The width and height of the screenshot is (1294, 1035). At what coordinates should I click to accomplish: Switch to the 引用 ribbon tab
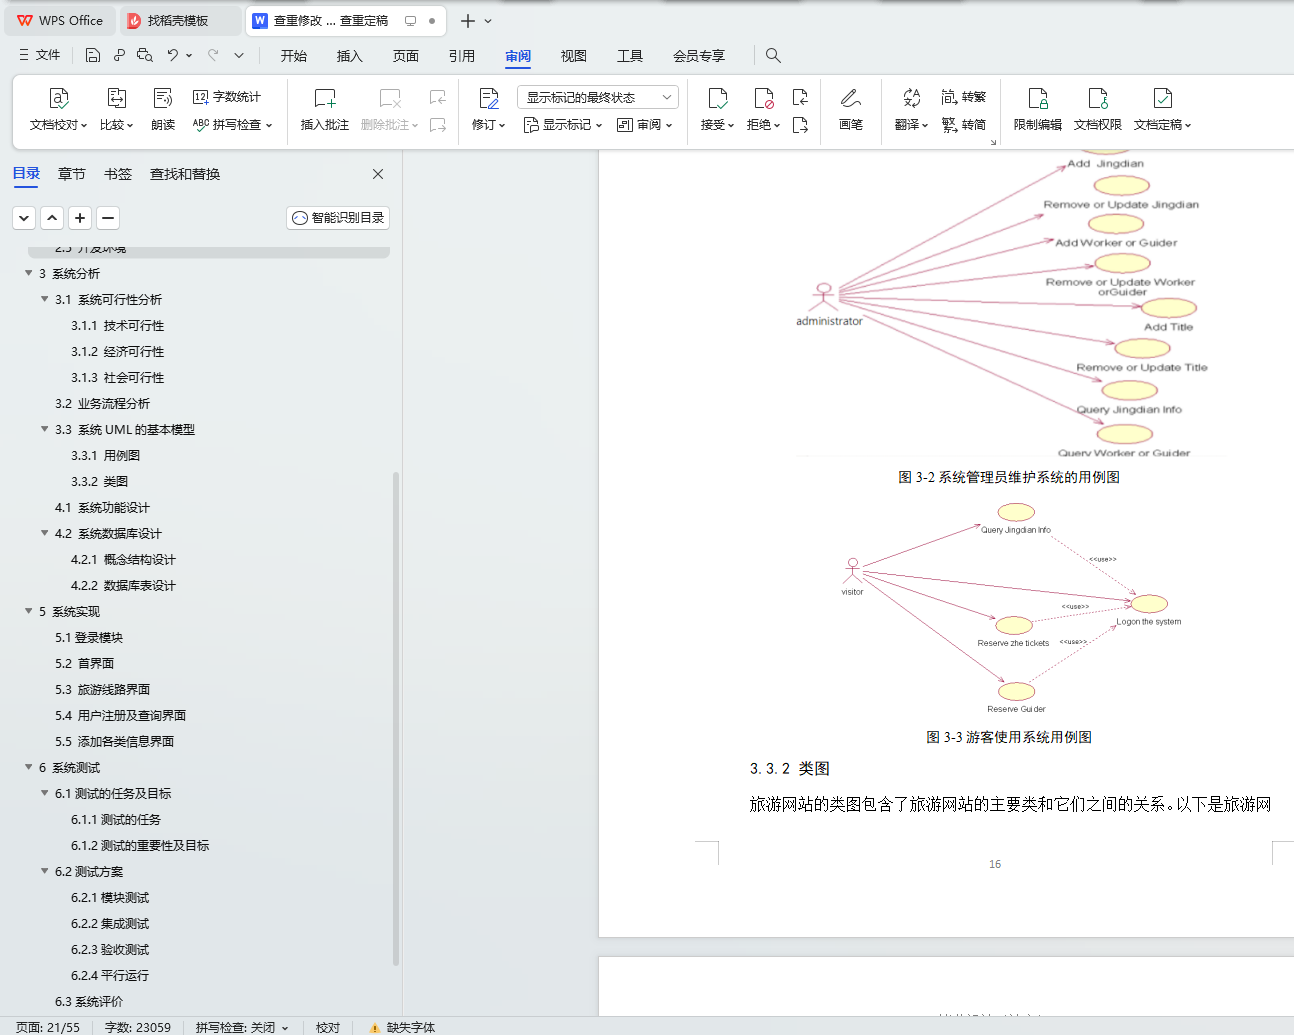click(x=462, y=56)
